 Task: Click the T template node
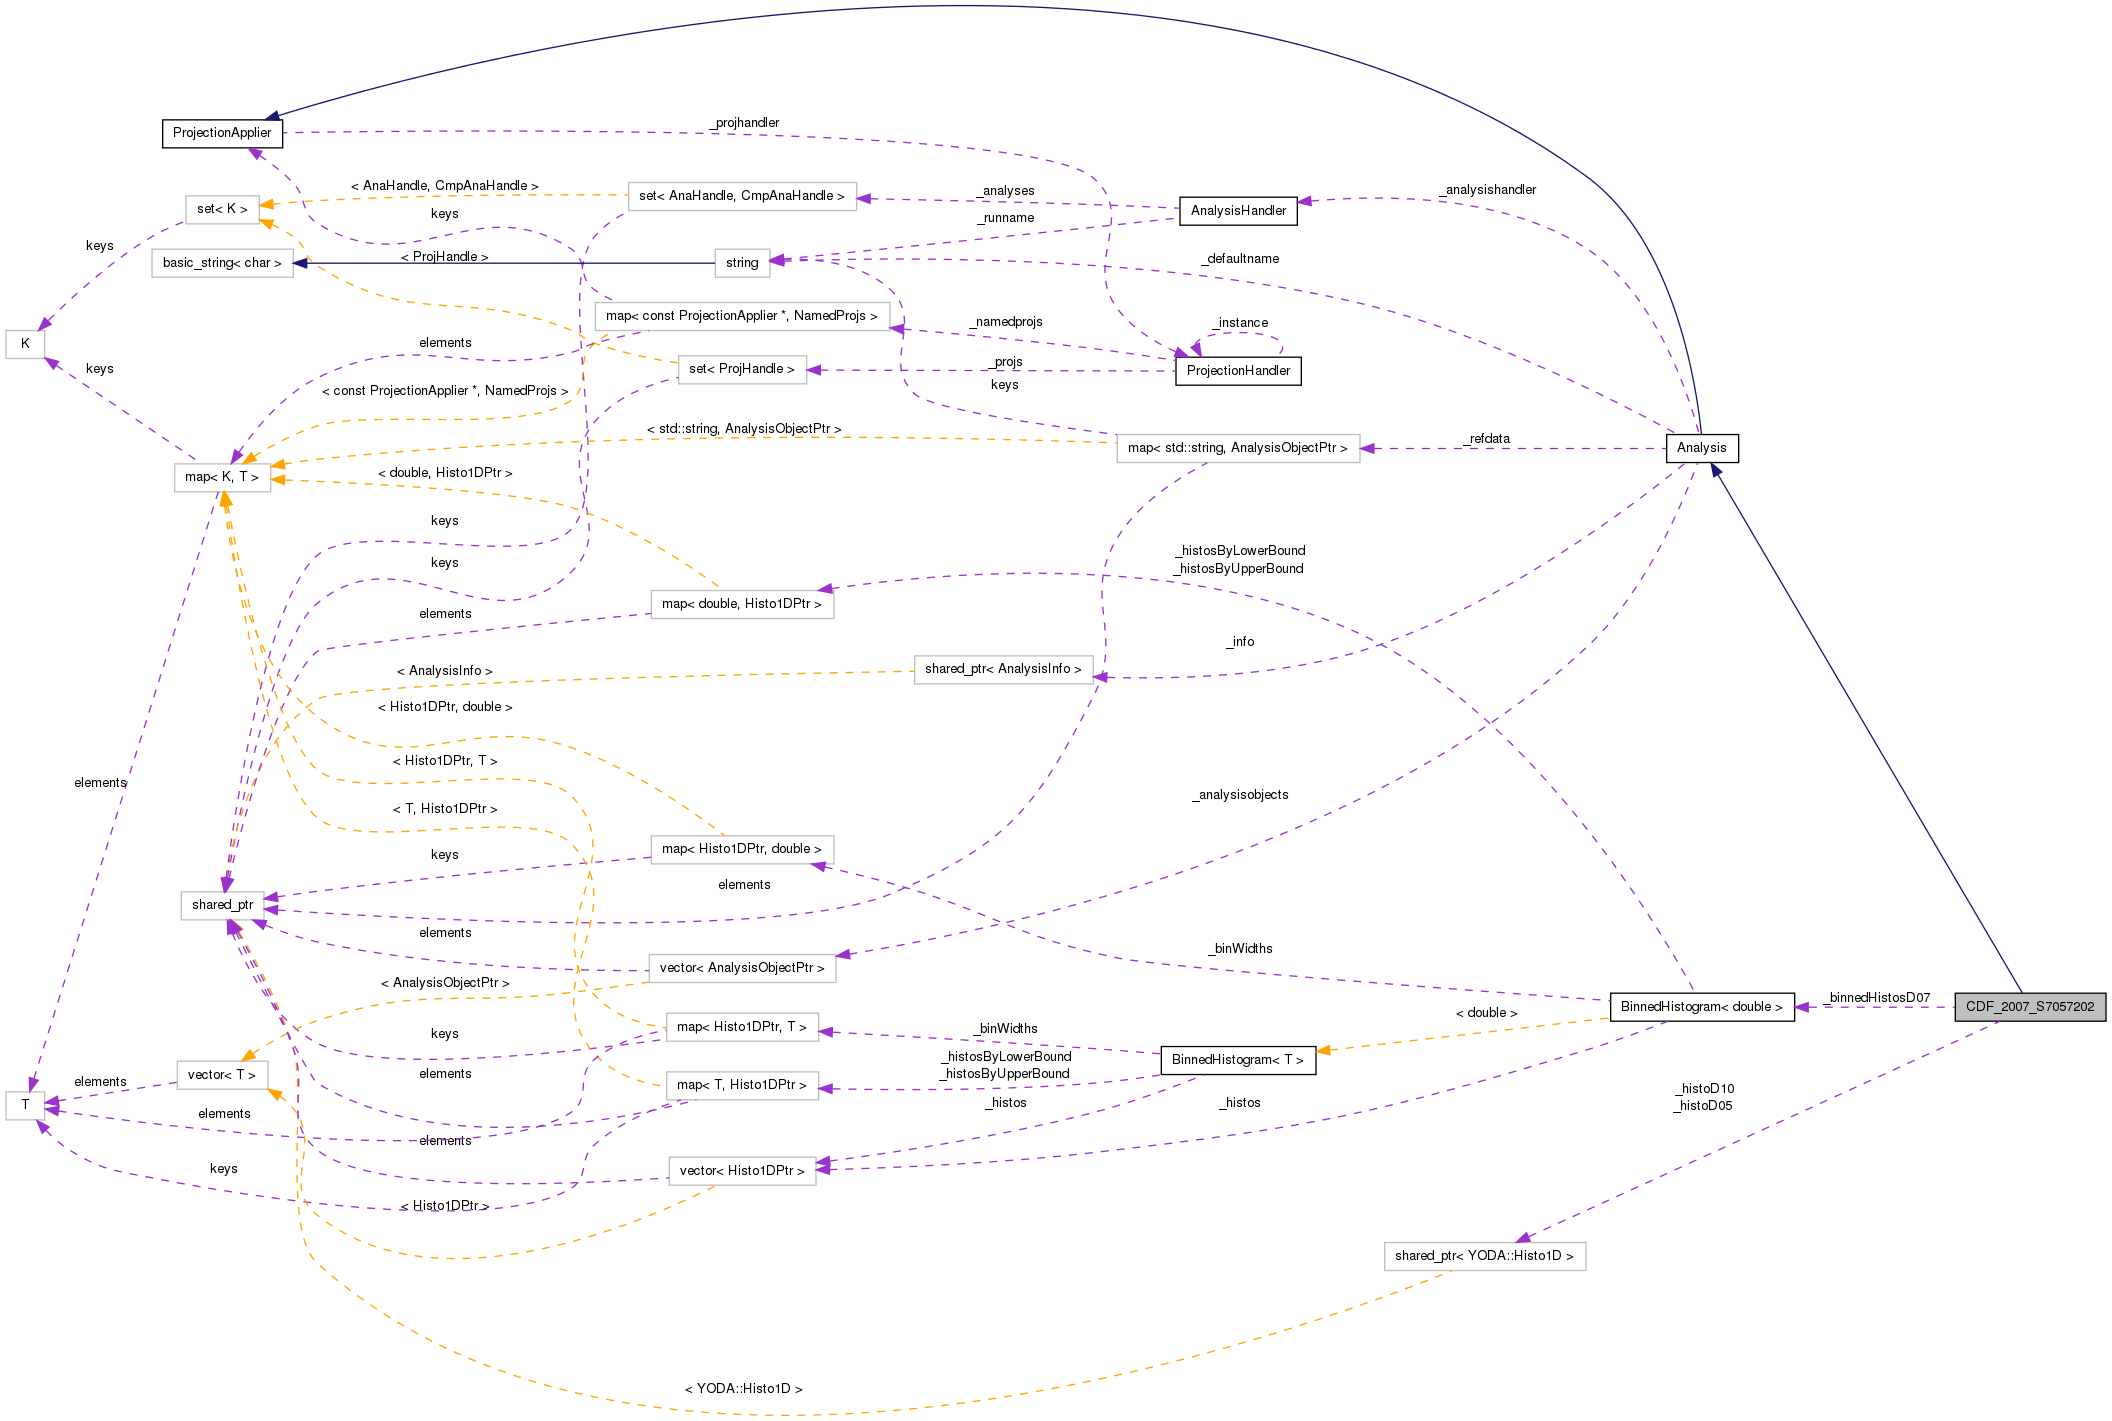(25, 1105)
